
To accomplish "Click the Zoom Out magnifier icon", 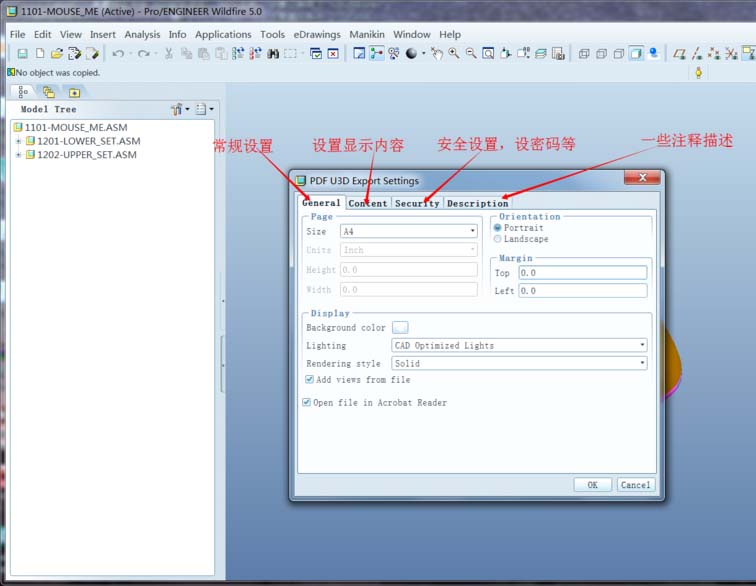I will coord(471,54).
